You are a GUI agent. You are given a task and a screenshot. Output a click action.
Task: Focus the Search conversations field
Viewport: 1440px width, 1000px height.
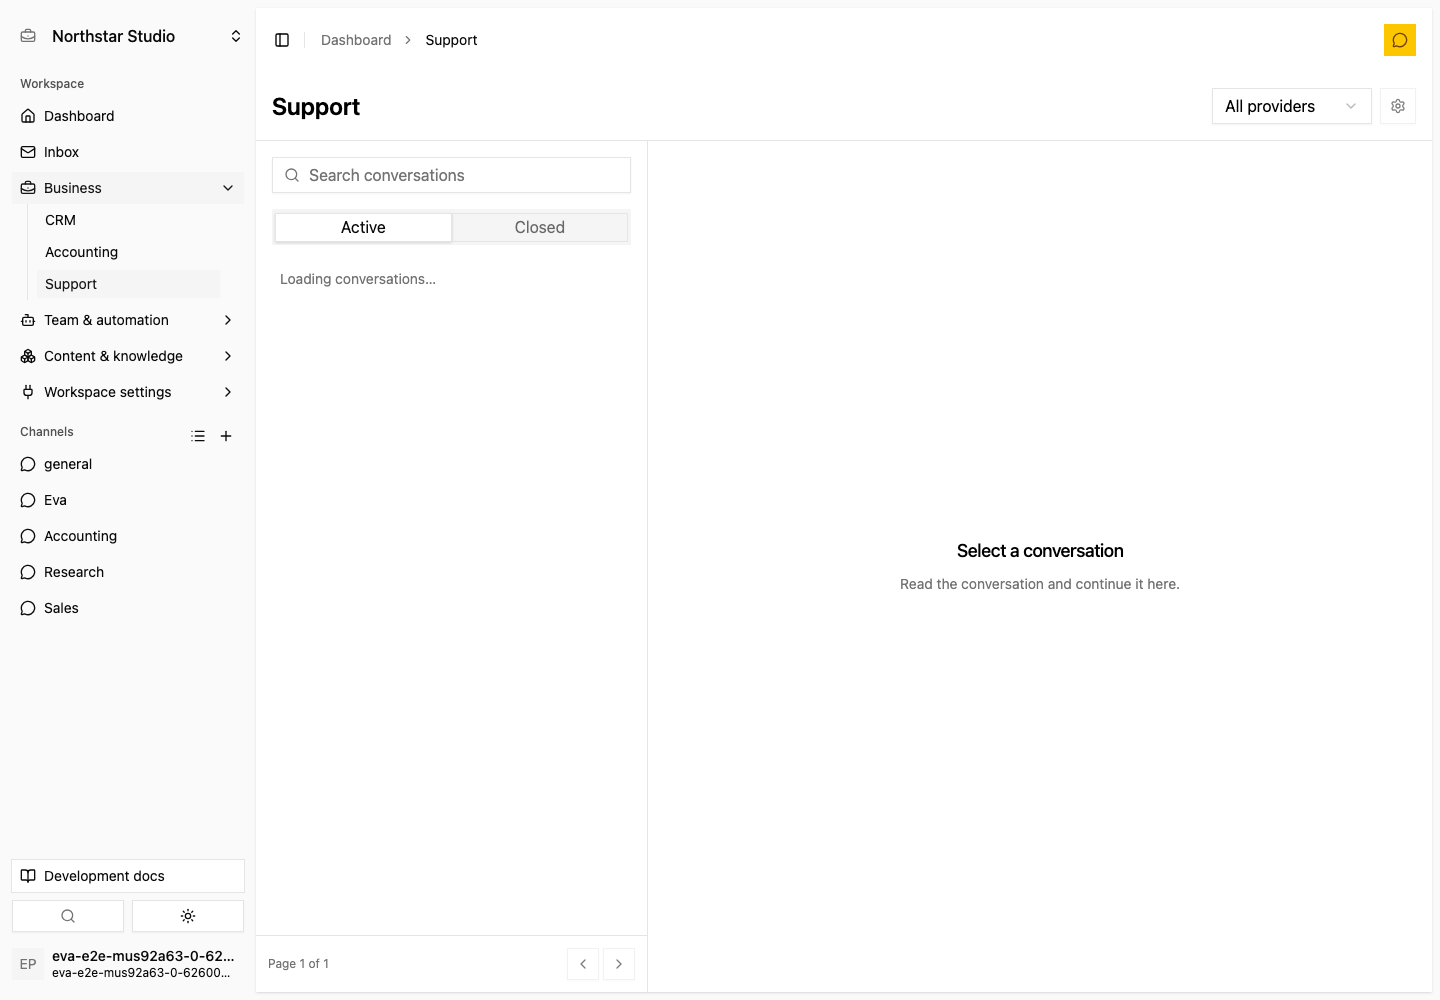pyautogui.click(x=451, y=175)
